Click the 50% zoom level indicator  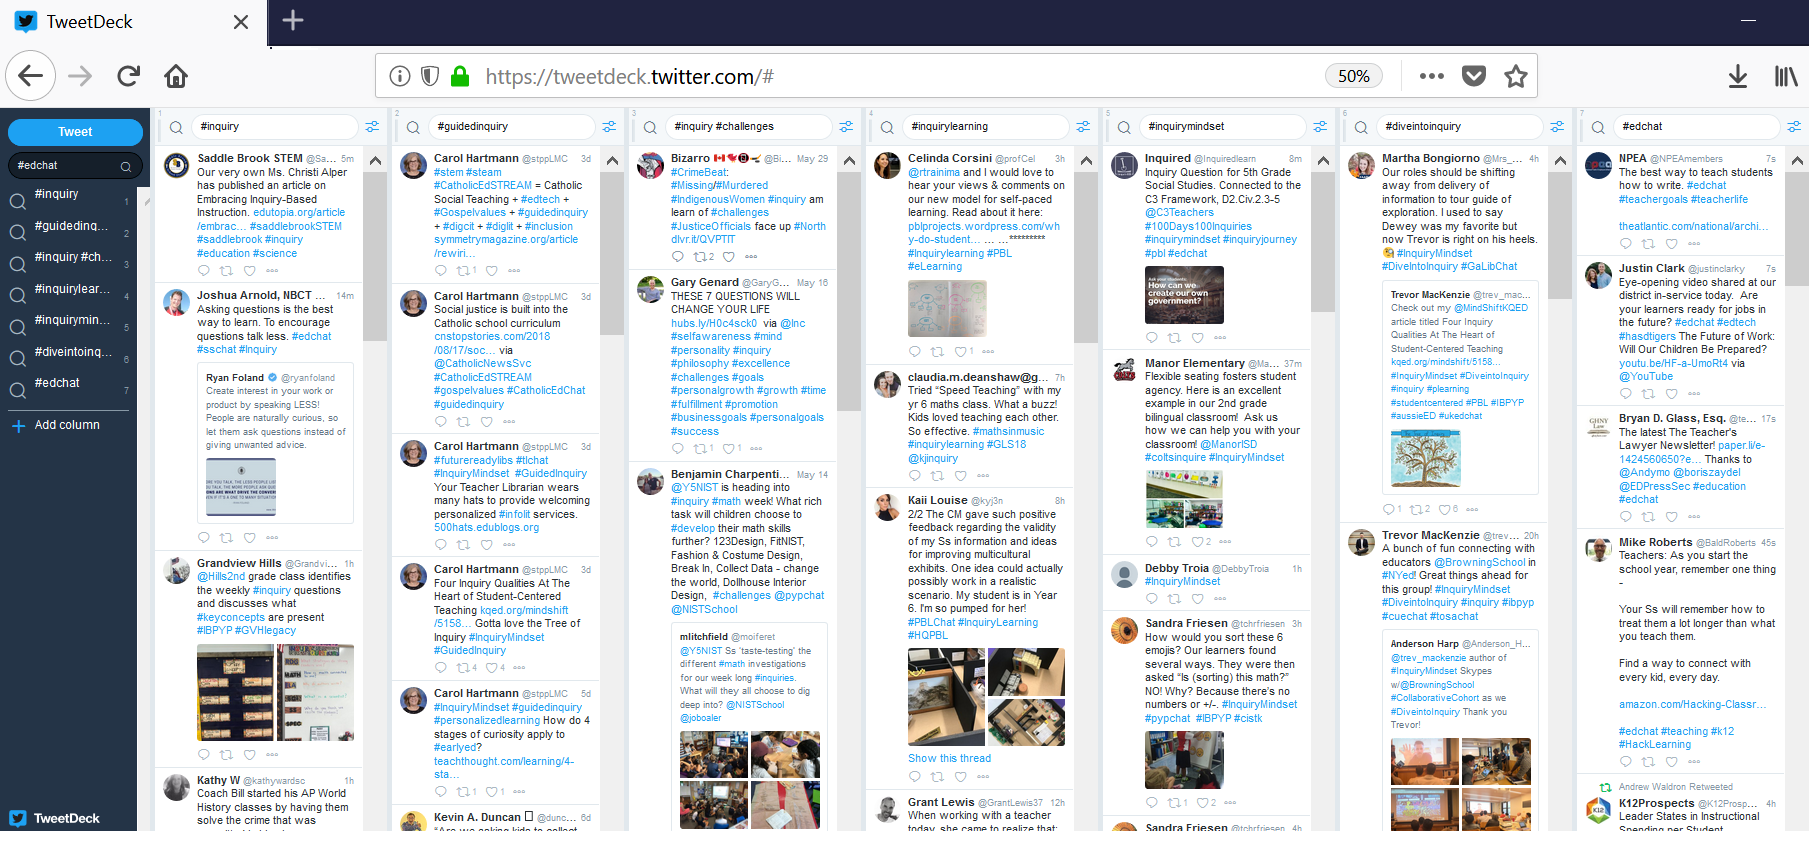[1353, 76]
